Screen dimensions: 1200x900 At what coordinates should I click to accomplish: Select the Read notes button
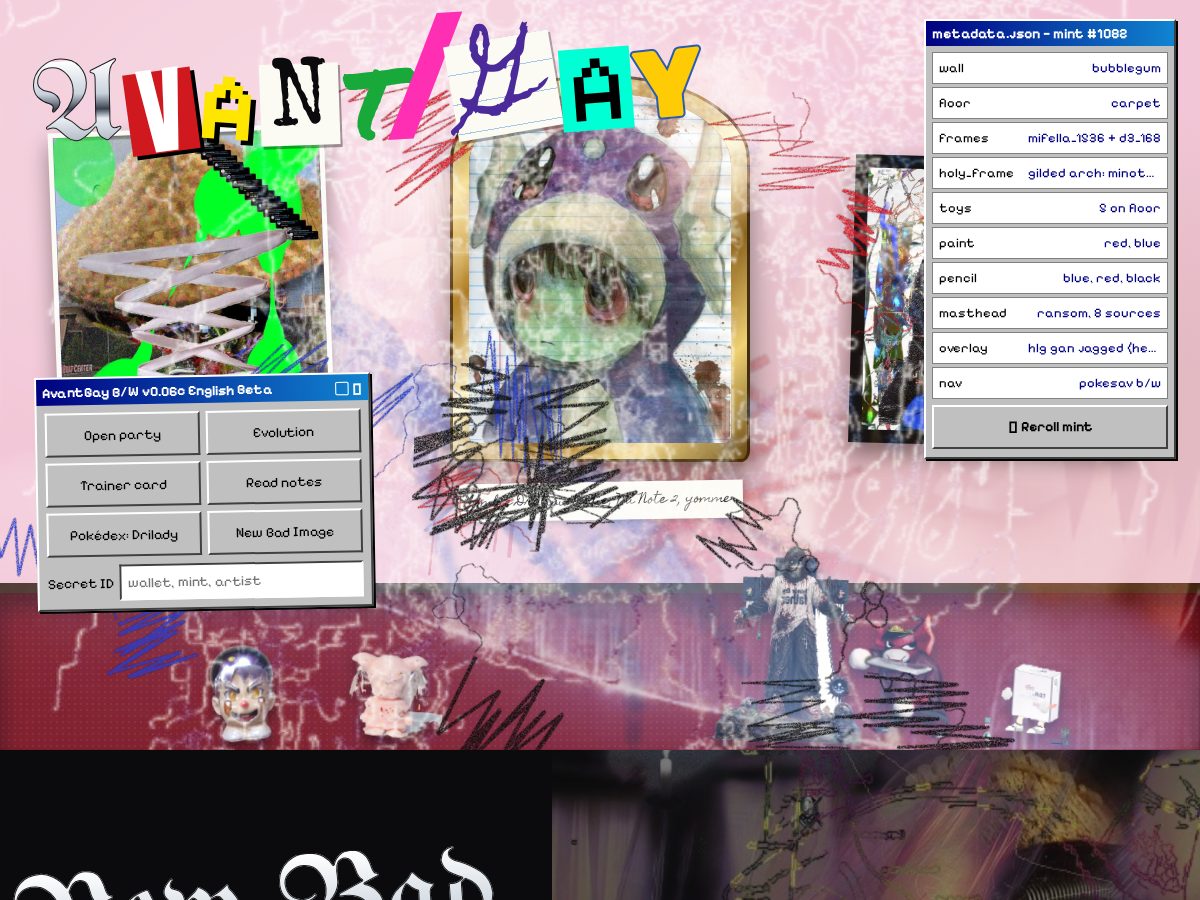[284, 482]
